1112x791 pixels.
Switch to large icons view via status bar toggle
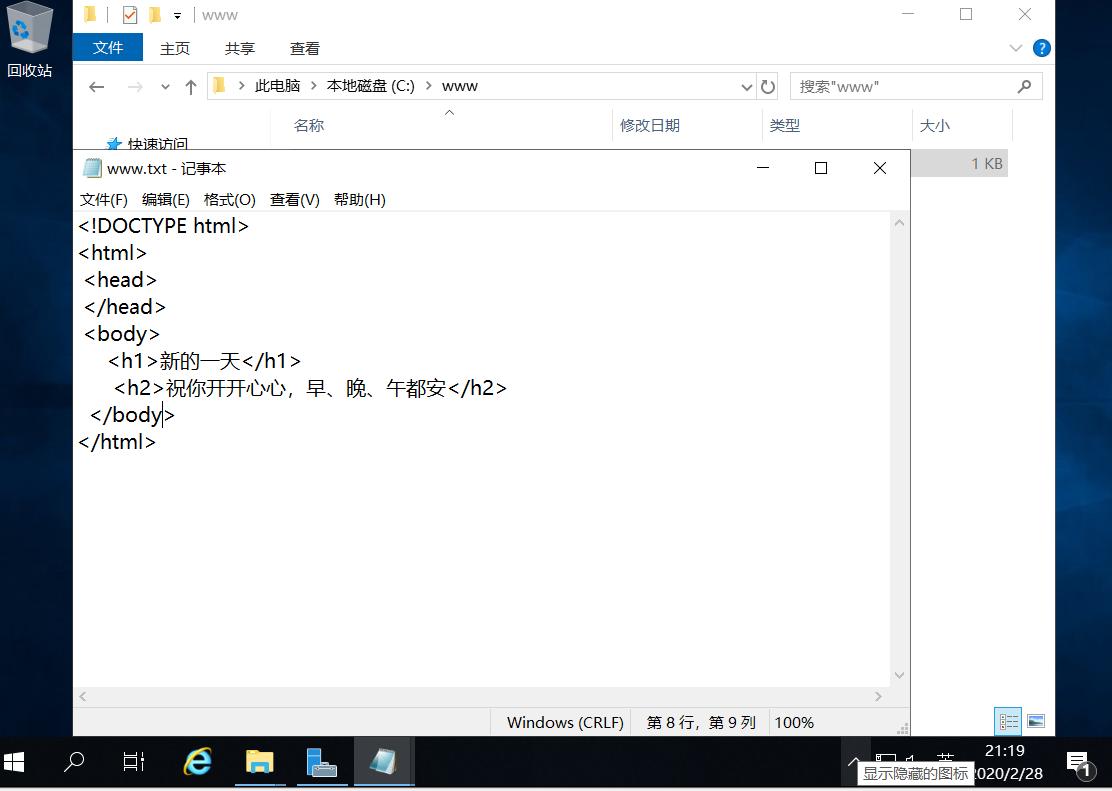pos(1036,720)
